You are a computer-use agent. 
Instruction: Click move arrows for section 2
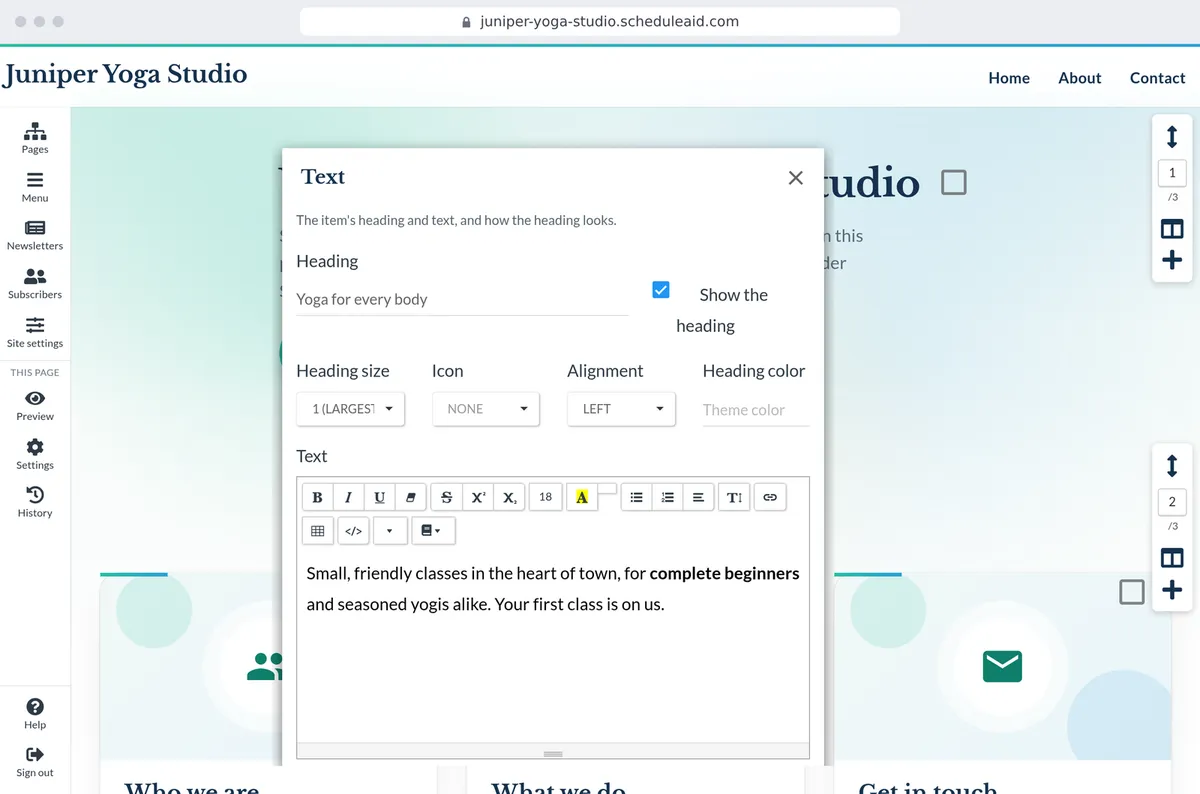click(x=1172, y=465)
